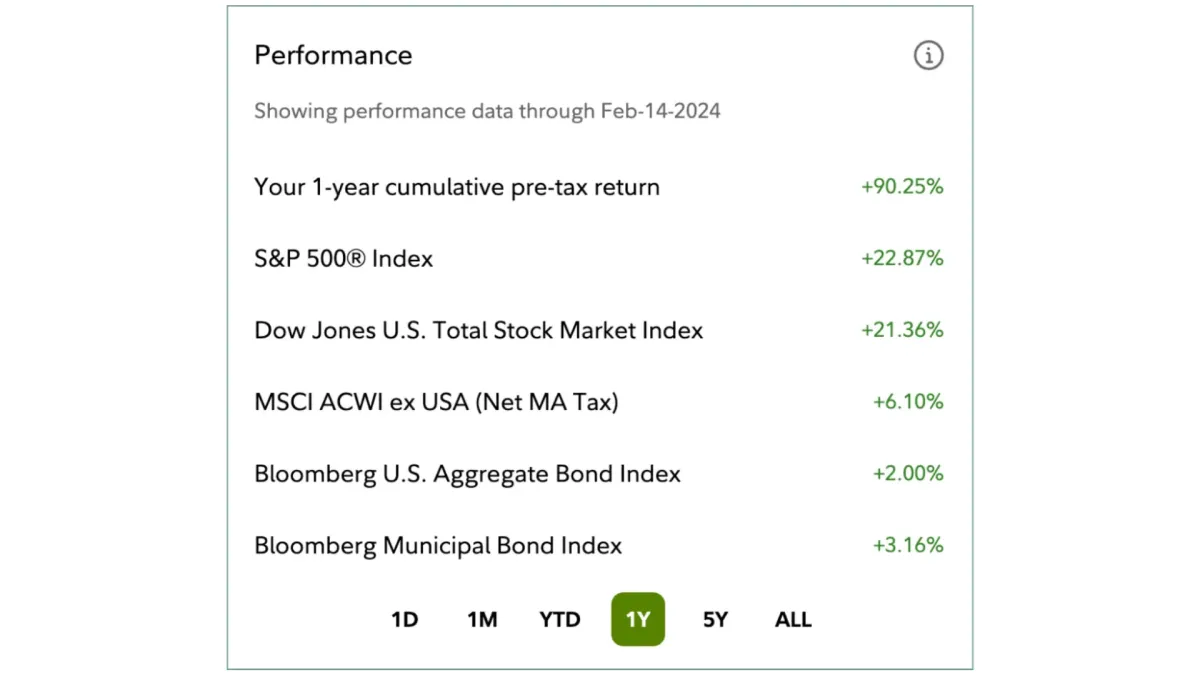
Task: Click the Performance panel heading
Action: point(333,55)
